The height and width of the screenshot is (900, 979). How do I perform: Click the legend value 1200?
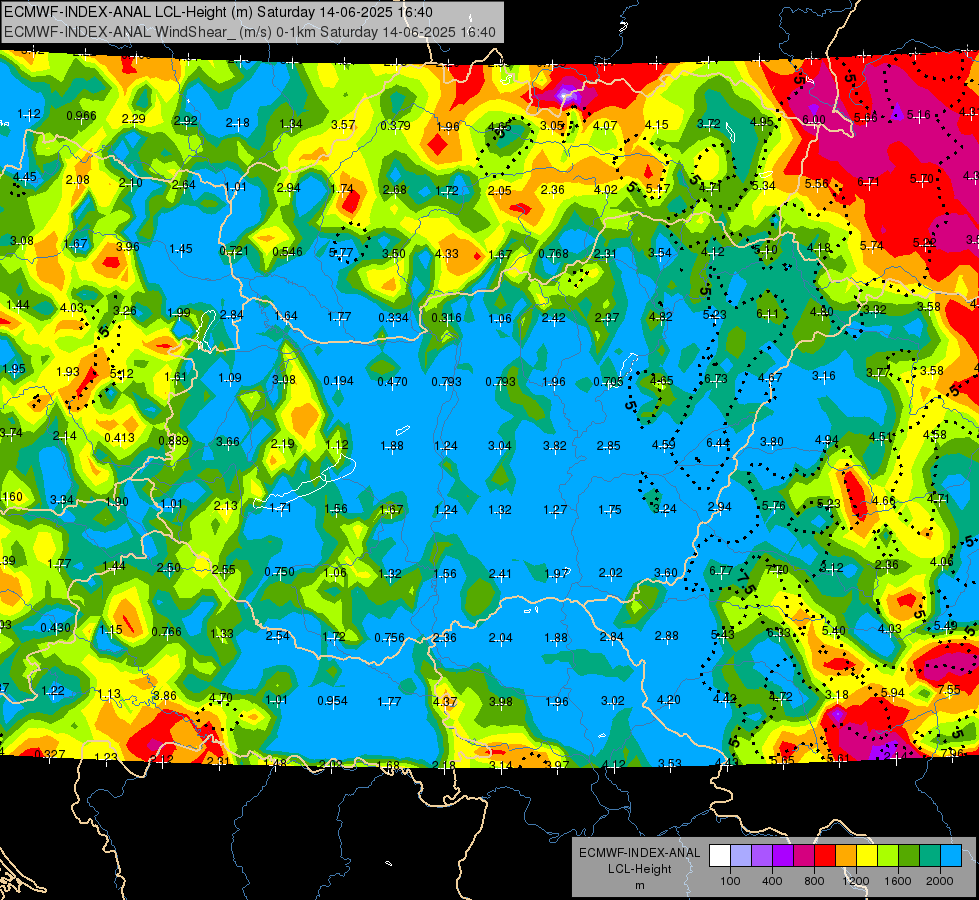(x=856, y=881)
